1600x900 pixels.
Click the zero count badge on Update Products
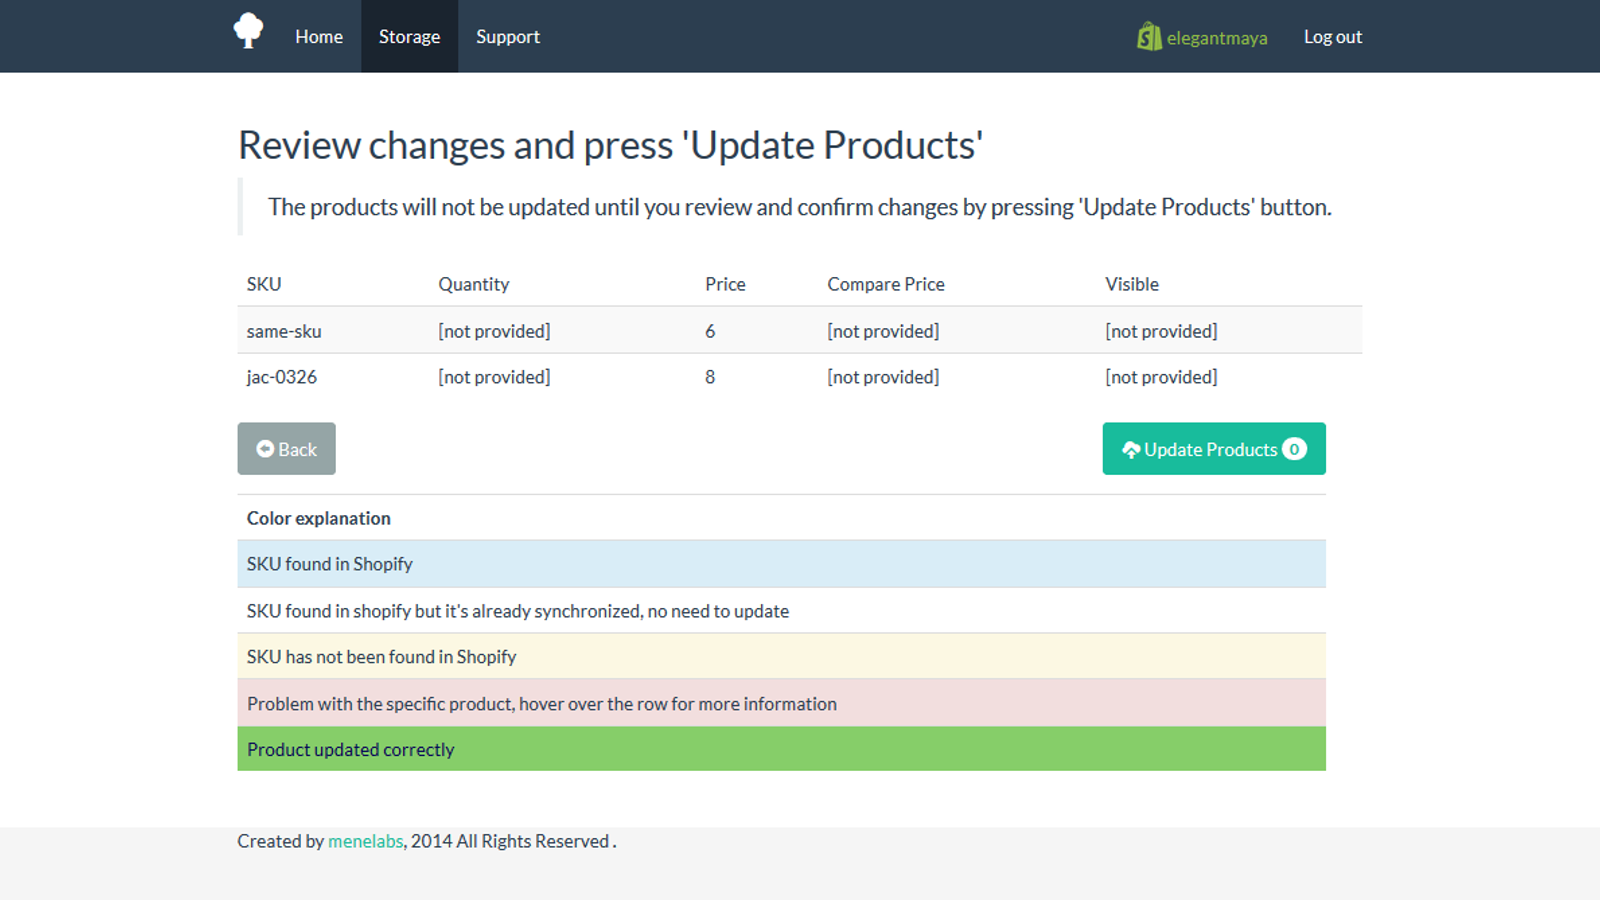coord(1294,449)
